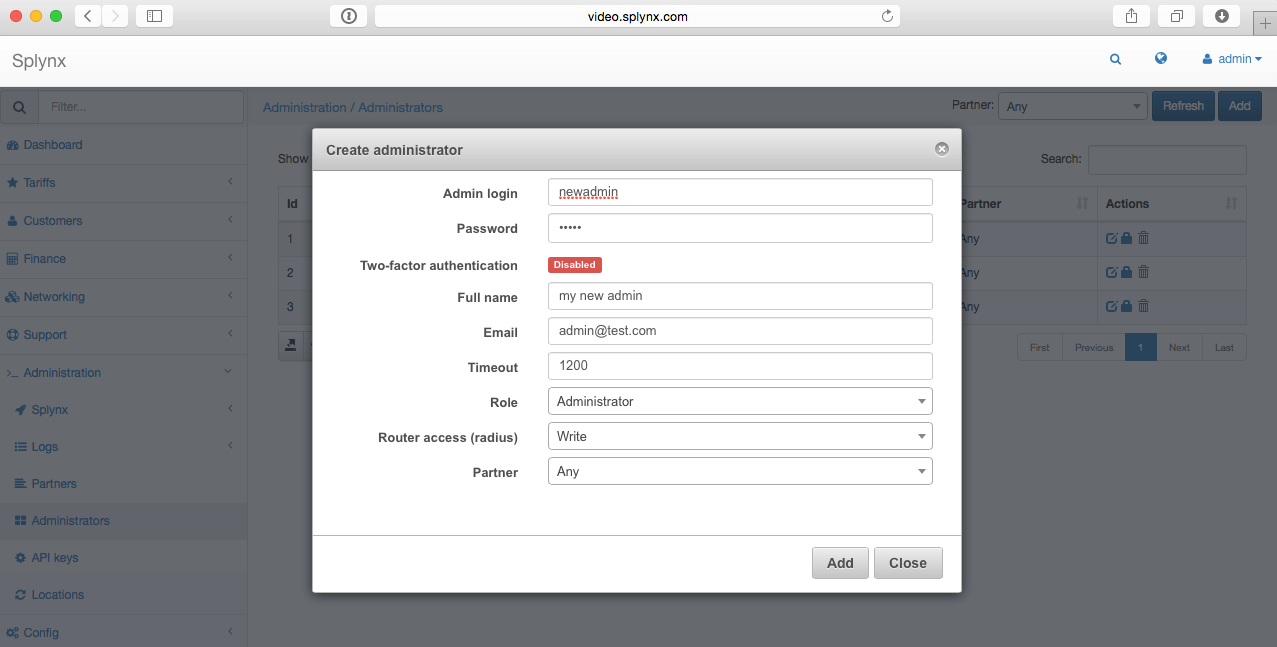The image size is (1277, 647).
Task: Click the Locations sync icon in sidebar
Action: coord(19,594)
